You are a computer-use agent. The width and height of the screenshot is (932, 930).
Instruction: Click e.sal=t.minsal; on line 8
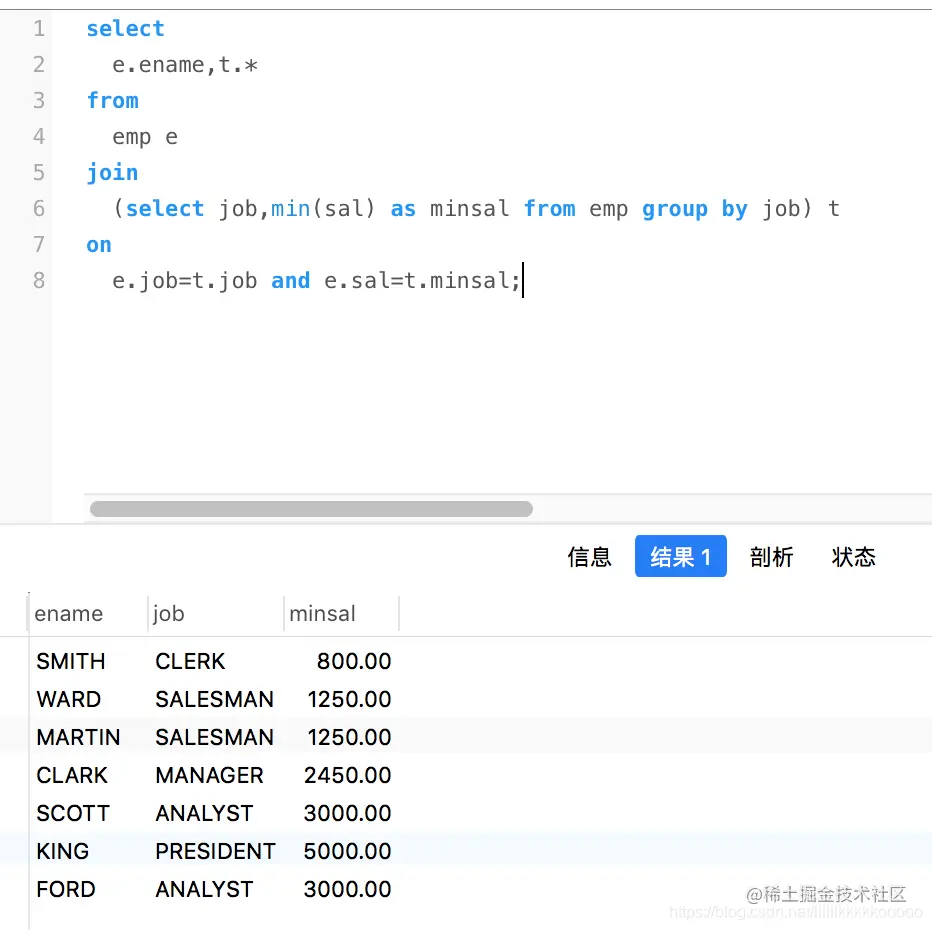click(422, 280)
